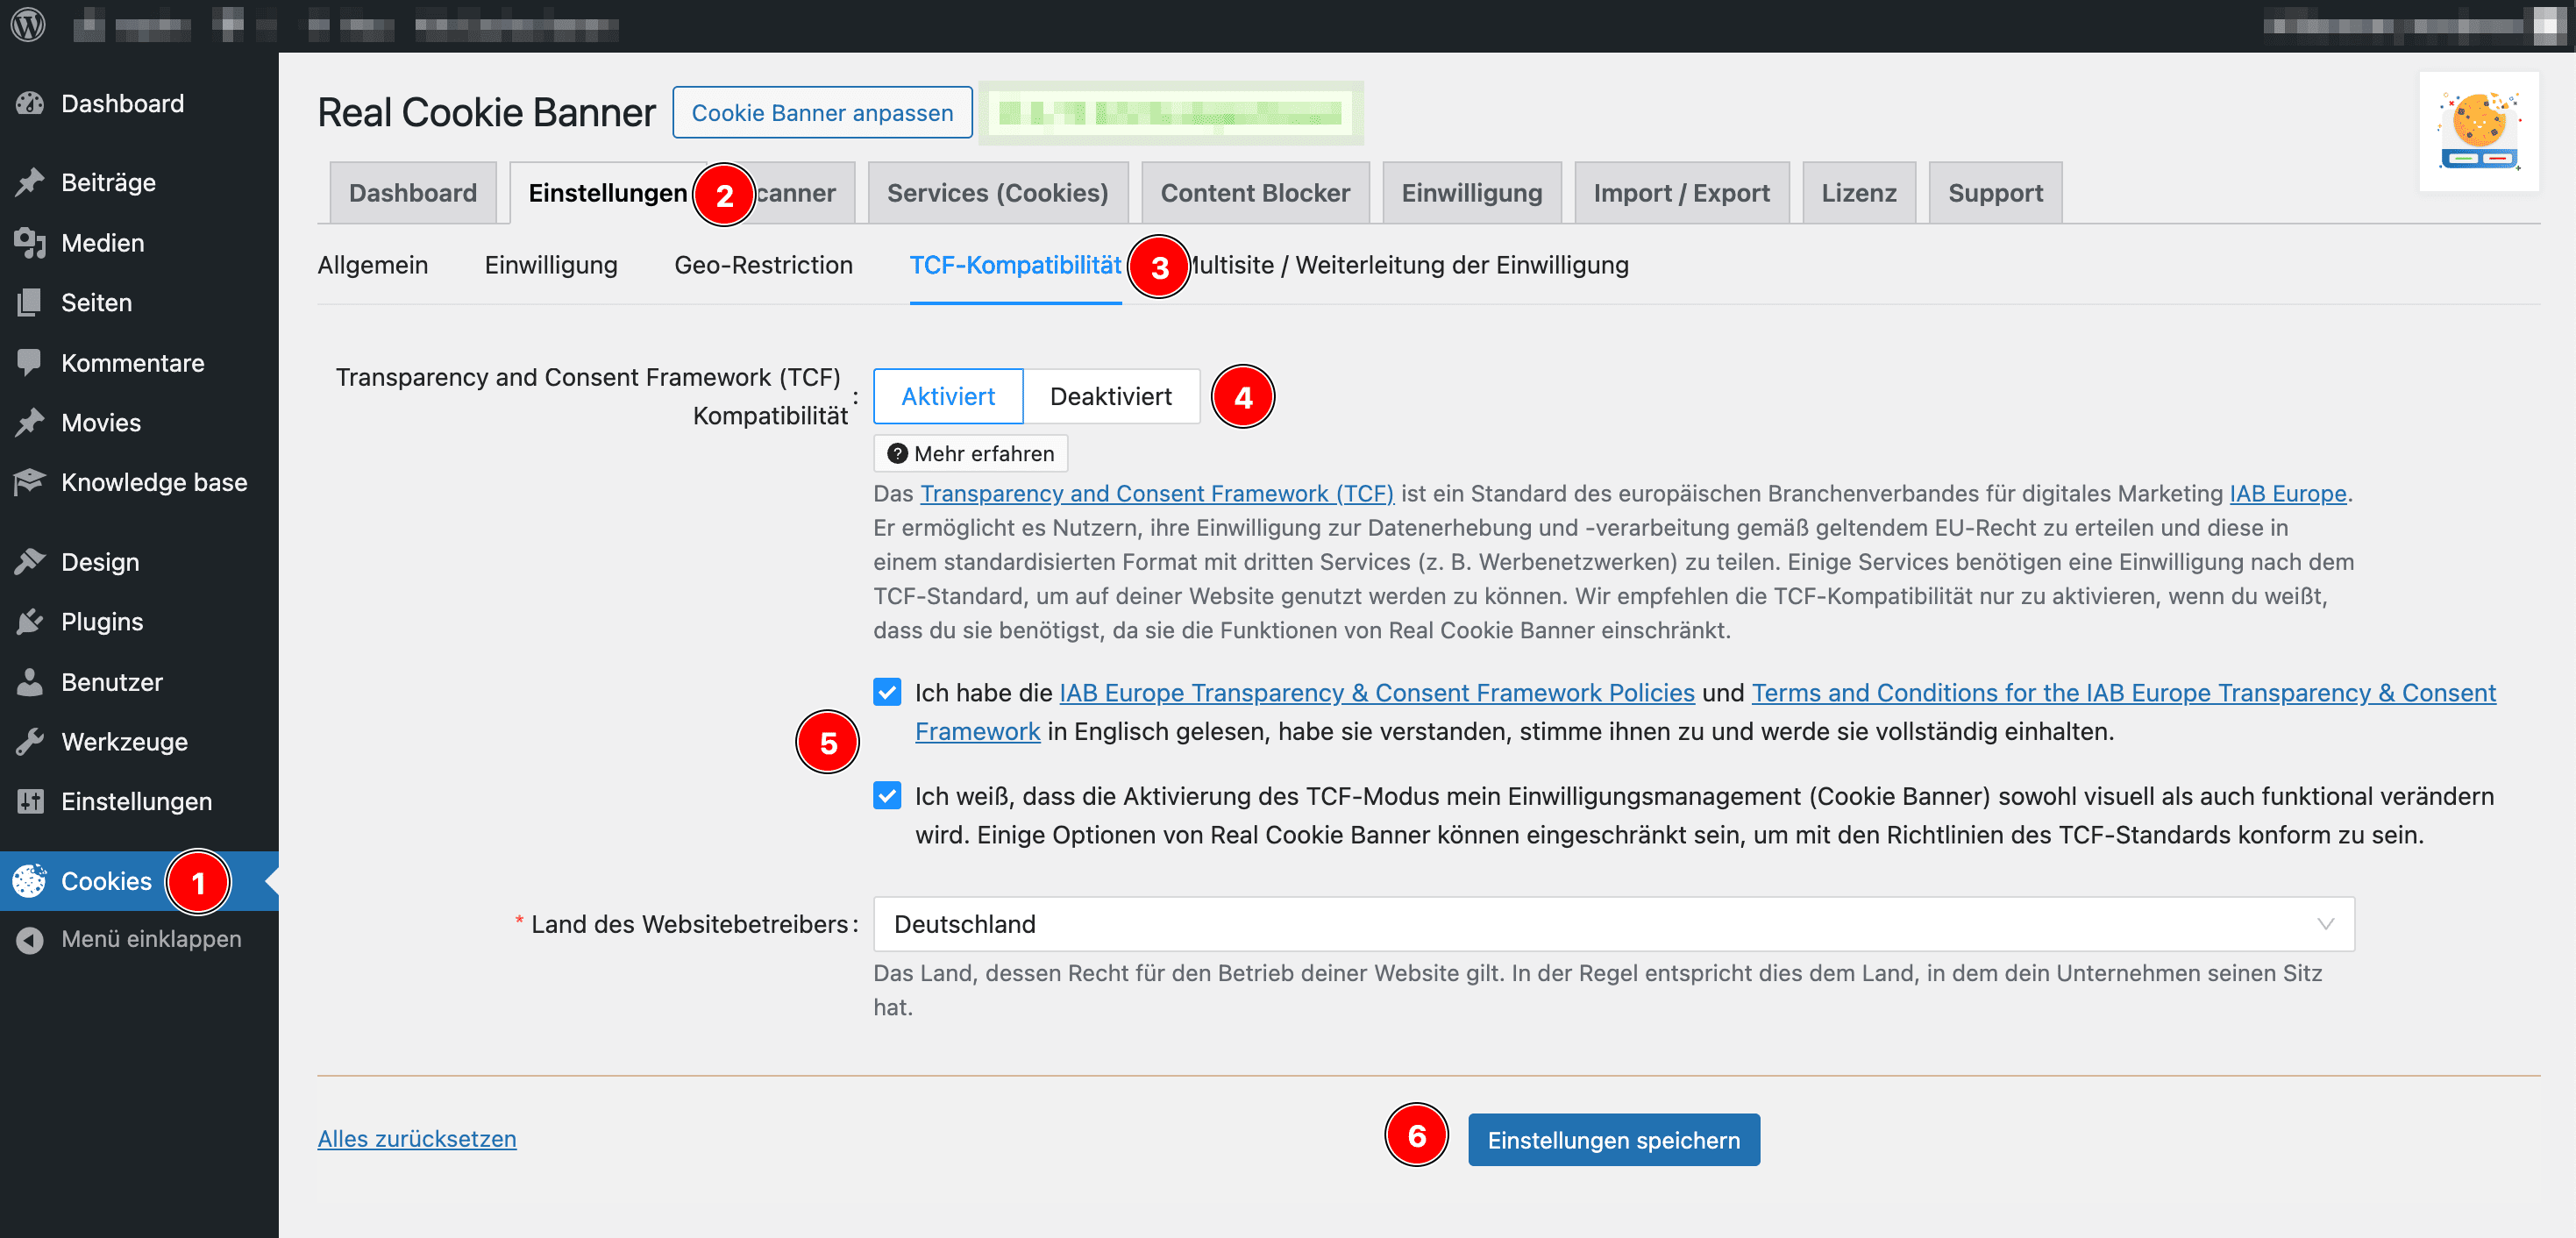This screenshot has width=2576, height=1238.
Task: Click the Plugins plug icon
Action: tap(30, 621)
